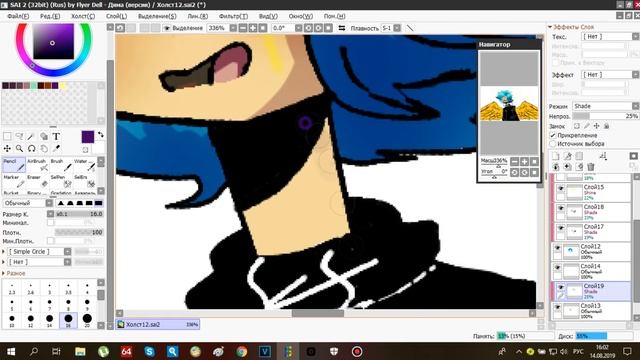Viewport: 640px width, 360px height.
Task: Open the Режим blending mode dropdown
Action: (605, 106)
